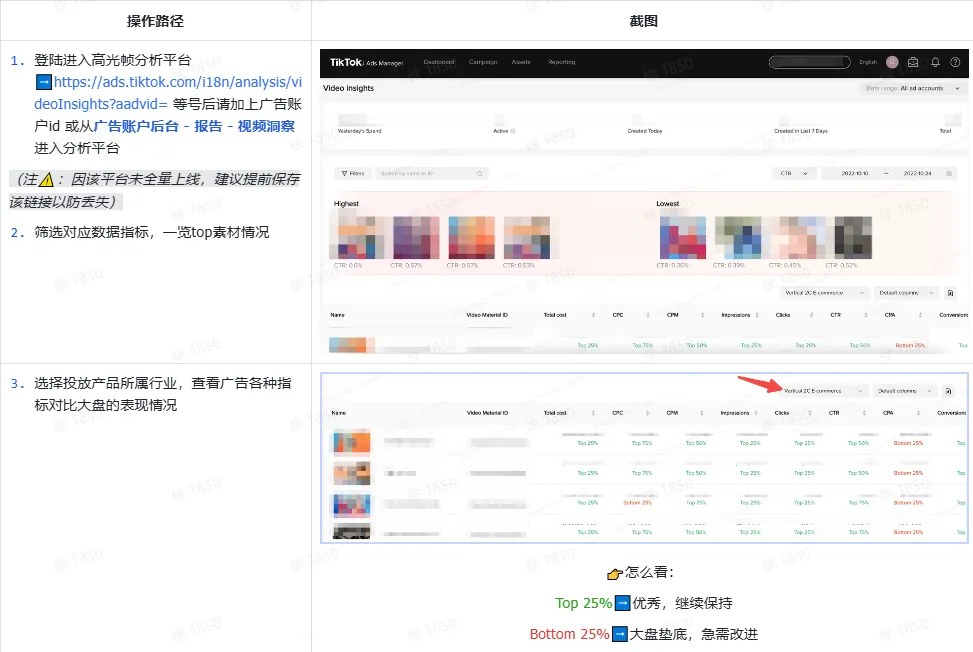This screenshot has width=973, height=652.
Task: Open the CTR metric dropdown near the dates
Action: click(794, 174)
